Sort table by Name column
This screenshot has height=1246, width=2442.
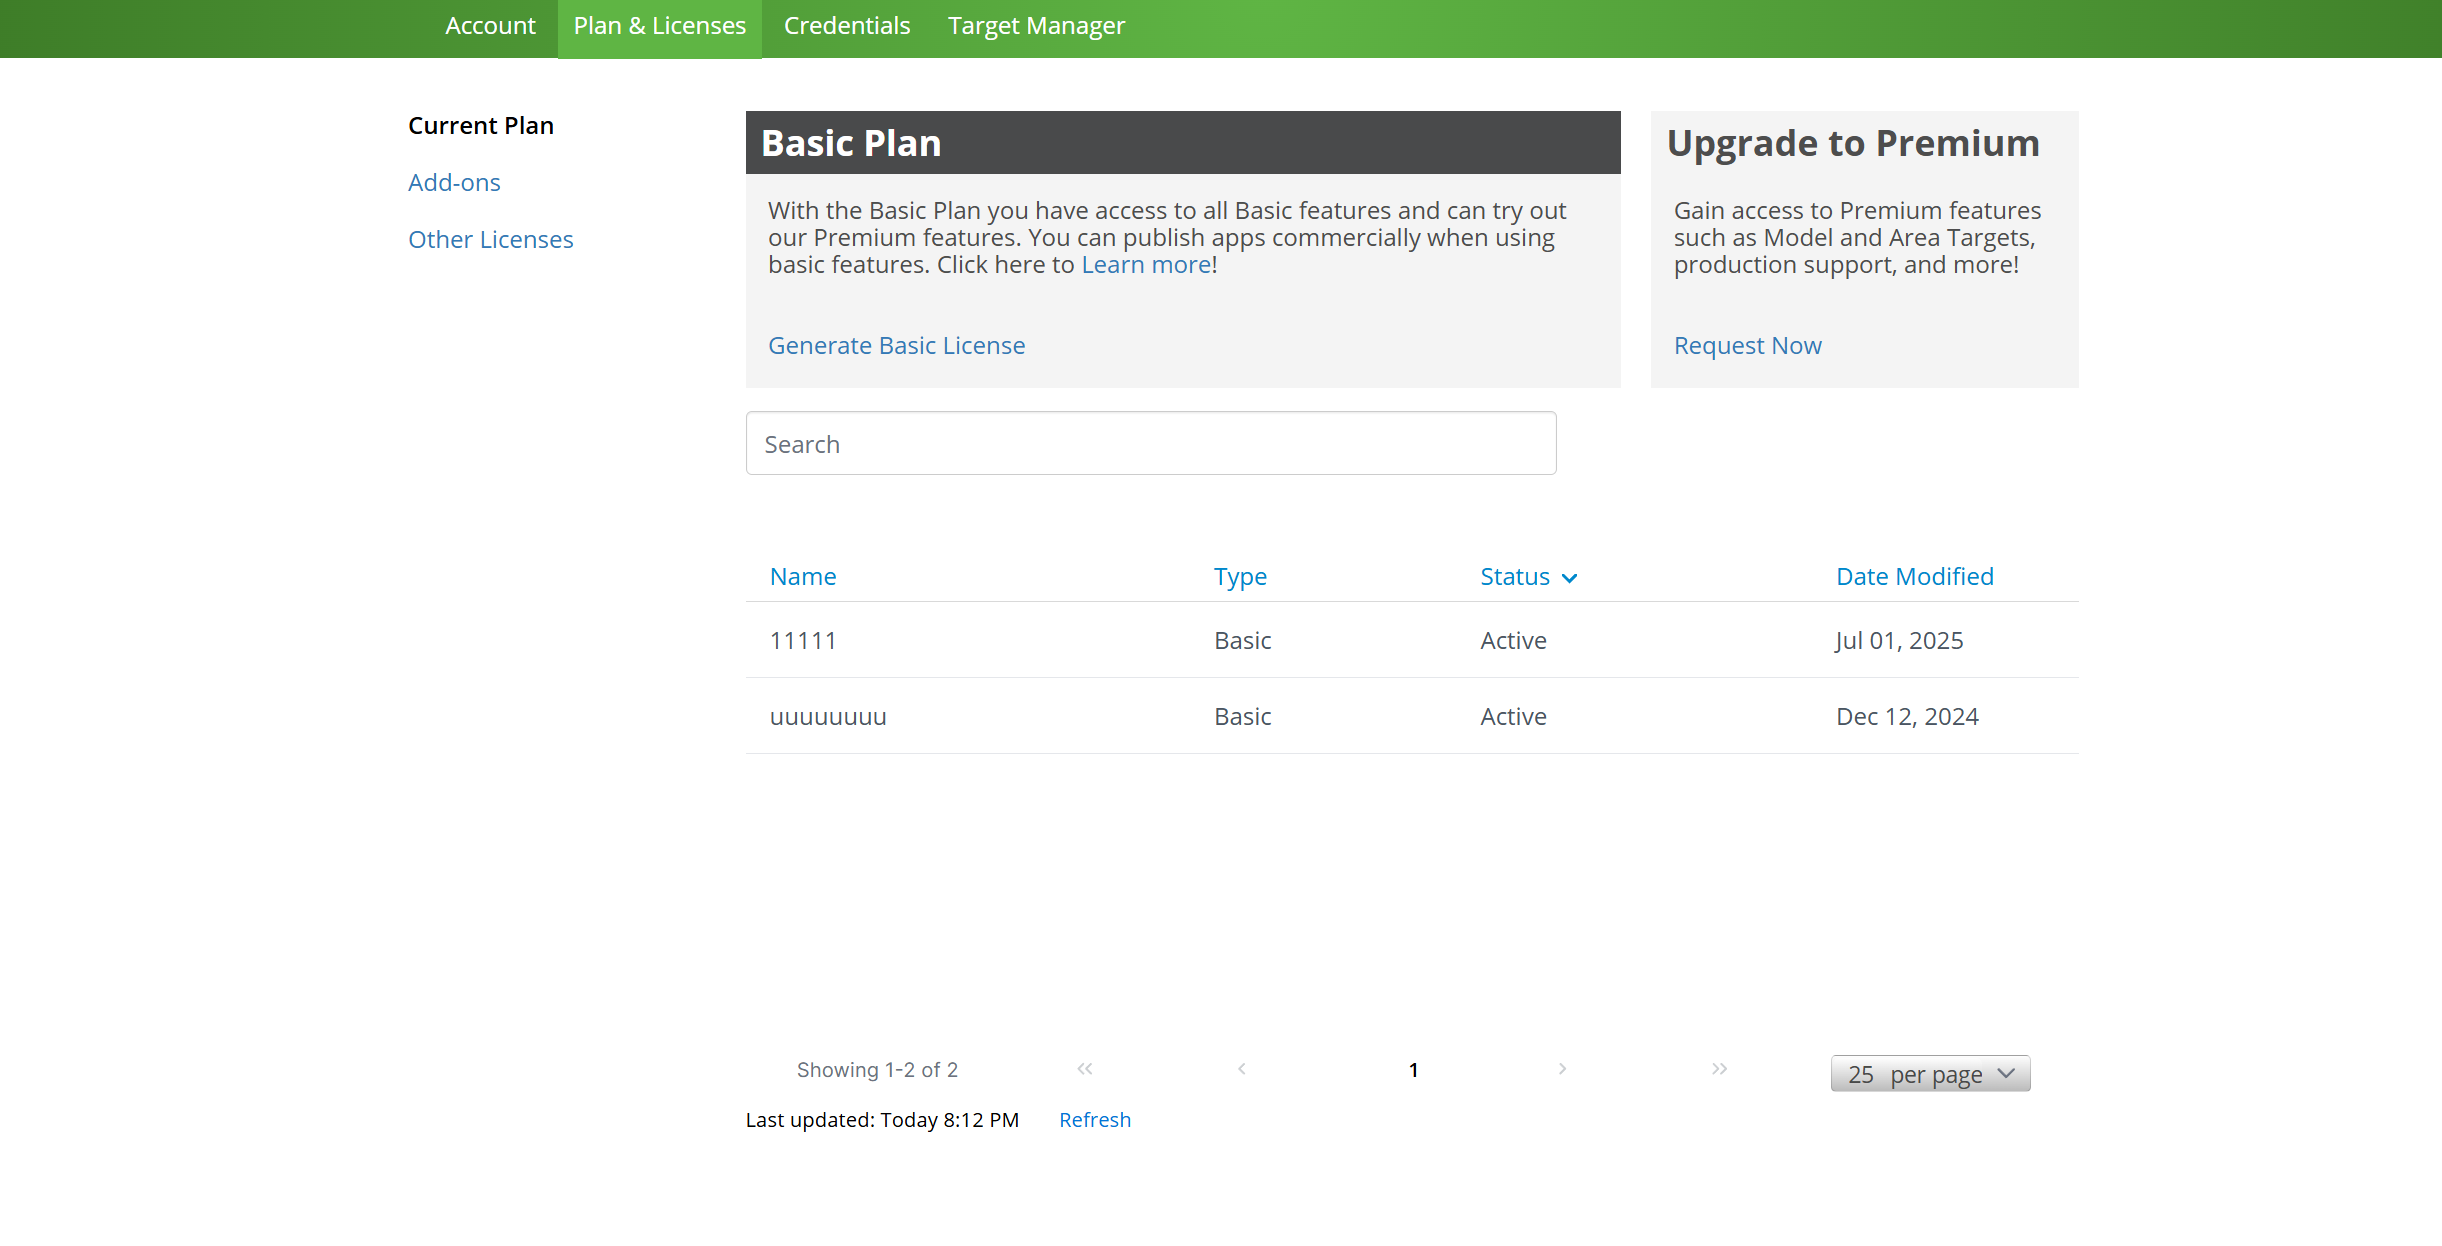coord(803,577)
